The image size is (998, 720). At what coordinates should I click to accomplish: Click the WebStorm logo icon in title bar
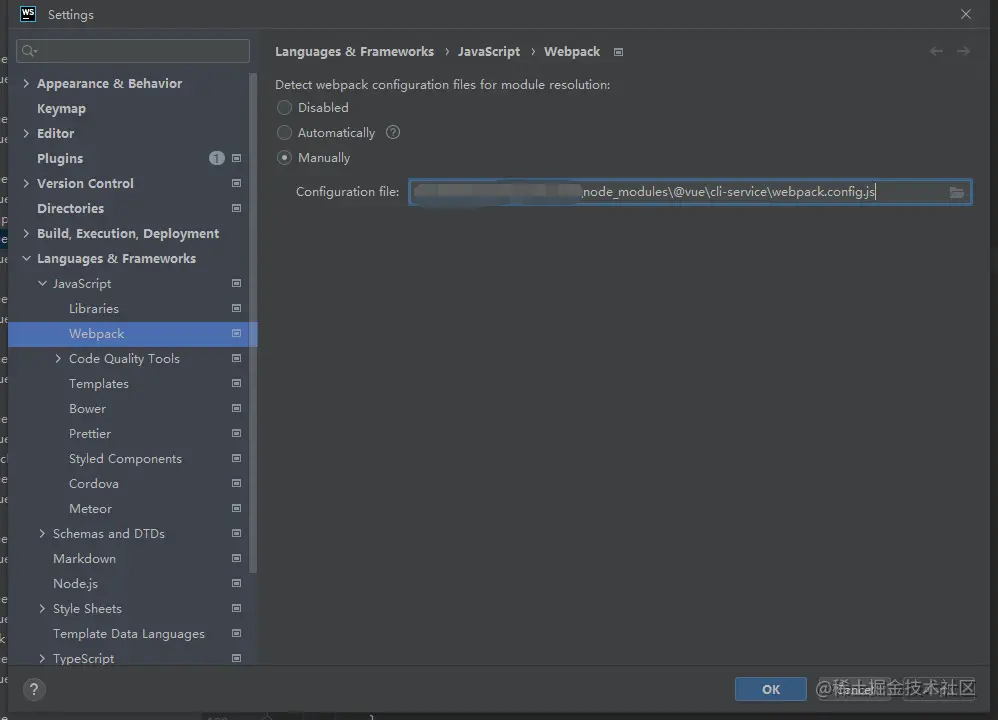point(28,14)
